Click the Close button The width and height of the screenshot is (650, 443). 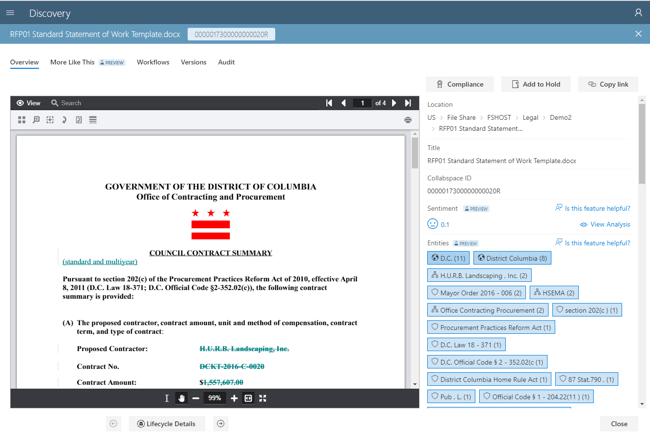[x=619, y=424]
